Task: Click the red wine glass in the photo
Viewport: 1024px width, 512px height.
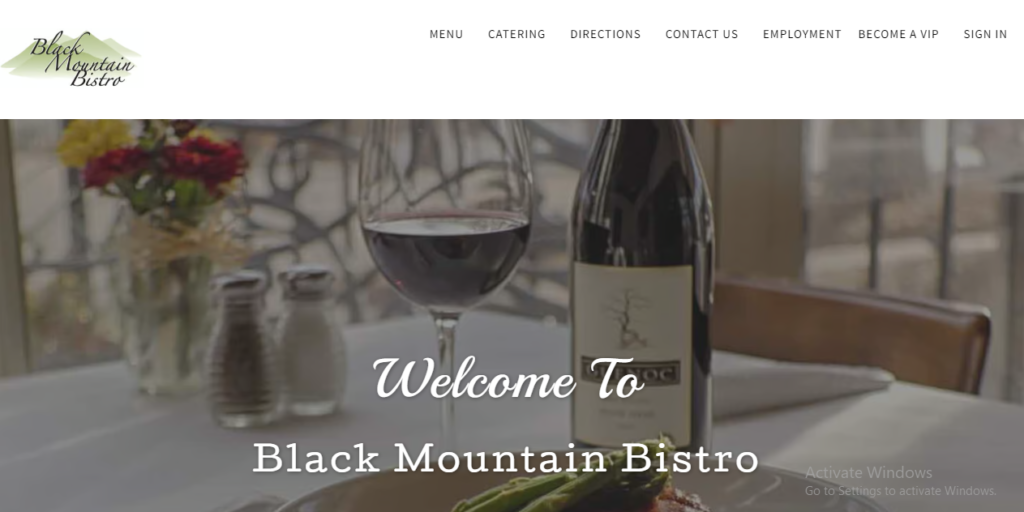Action: 446,274
